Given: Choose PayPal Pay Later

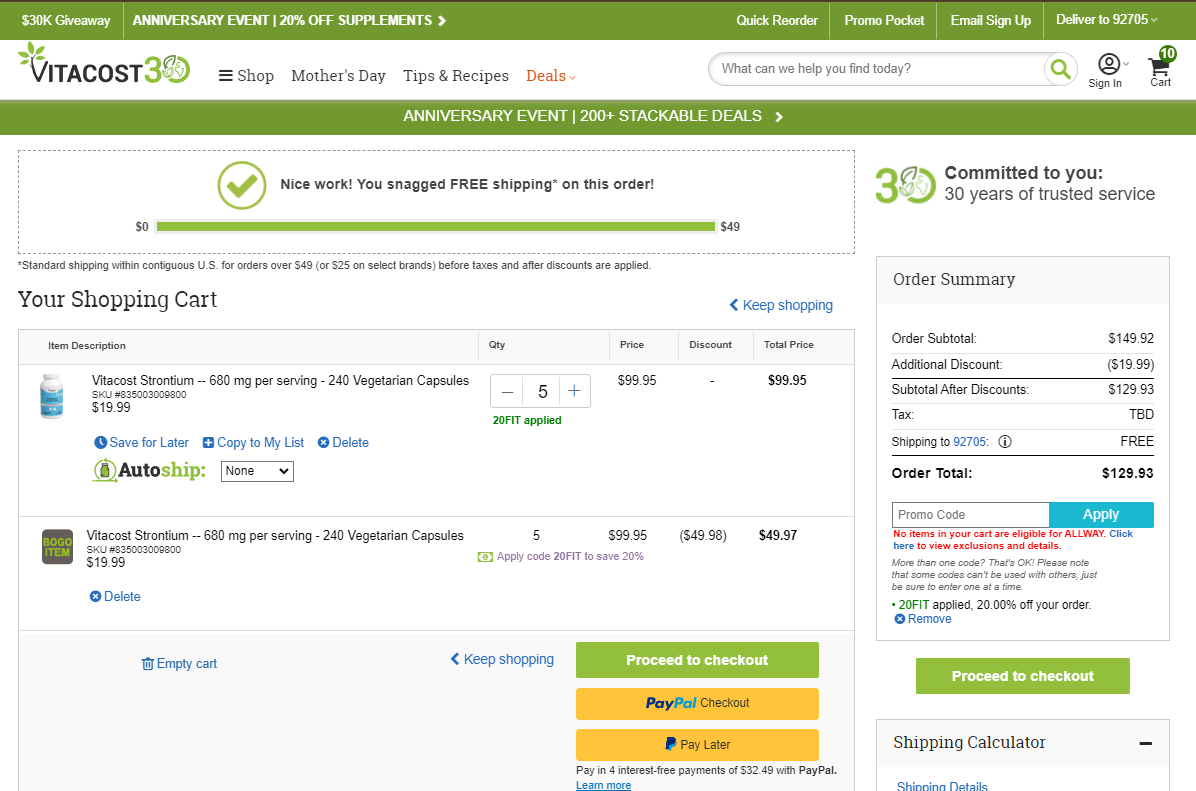Looking at the screenshot, I should pos(697,744).
